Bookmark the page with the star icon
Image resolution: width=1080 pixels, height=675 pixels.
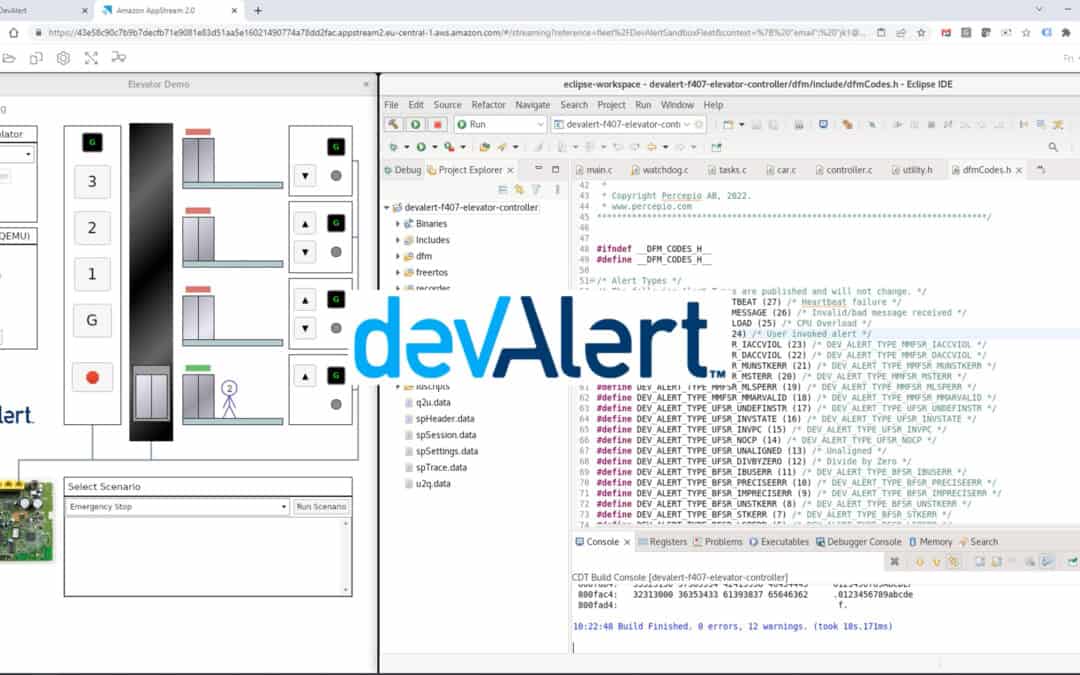(x=921, y=32)
